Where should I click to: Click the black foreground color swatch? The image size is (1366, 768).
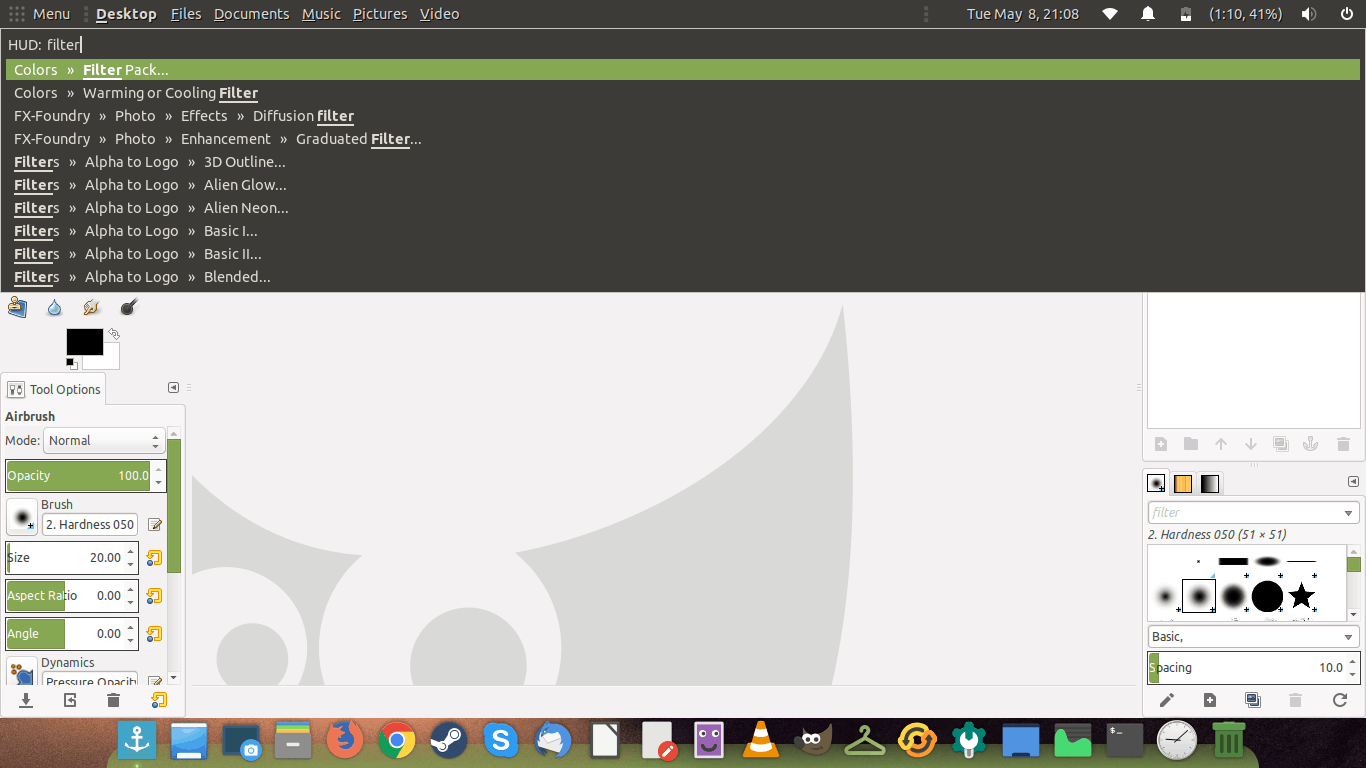click(x=85, y=342)
